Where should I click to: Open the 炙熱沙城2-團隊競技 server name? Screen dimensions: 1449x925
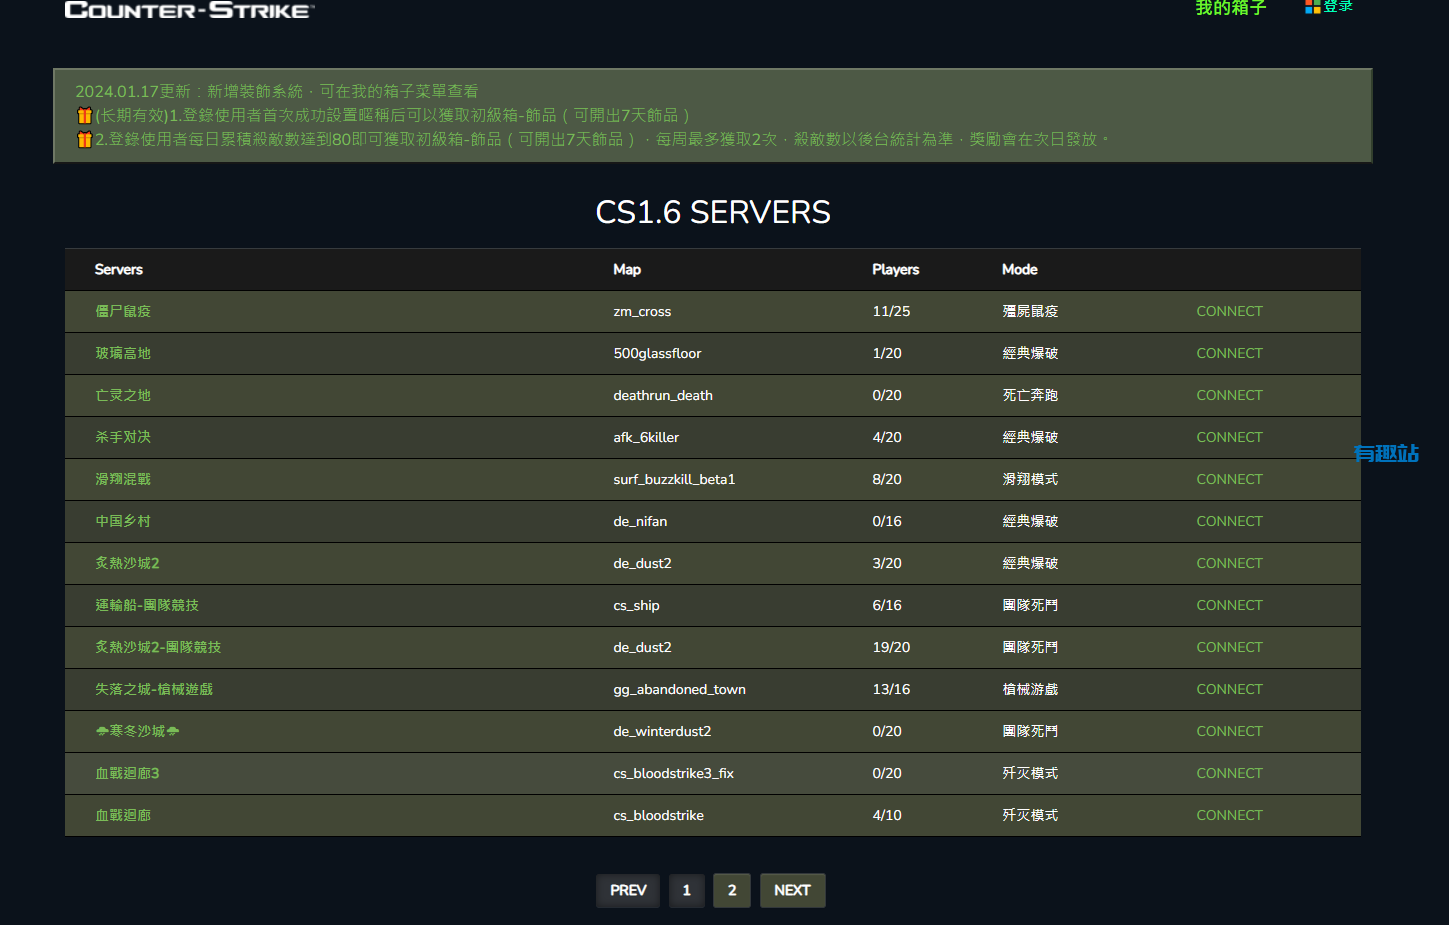click(x=158, y=647)
